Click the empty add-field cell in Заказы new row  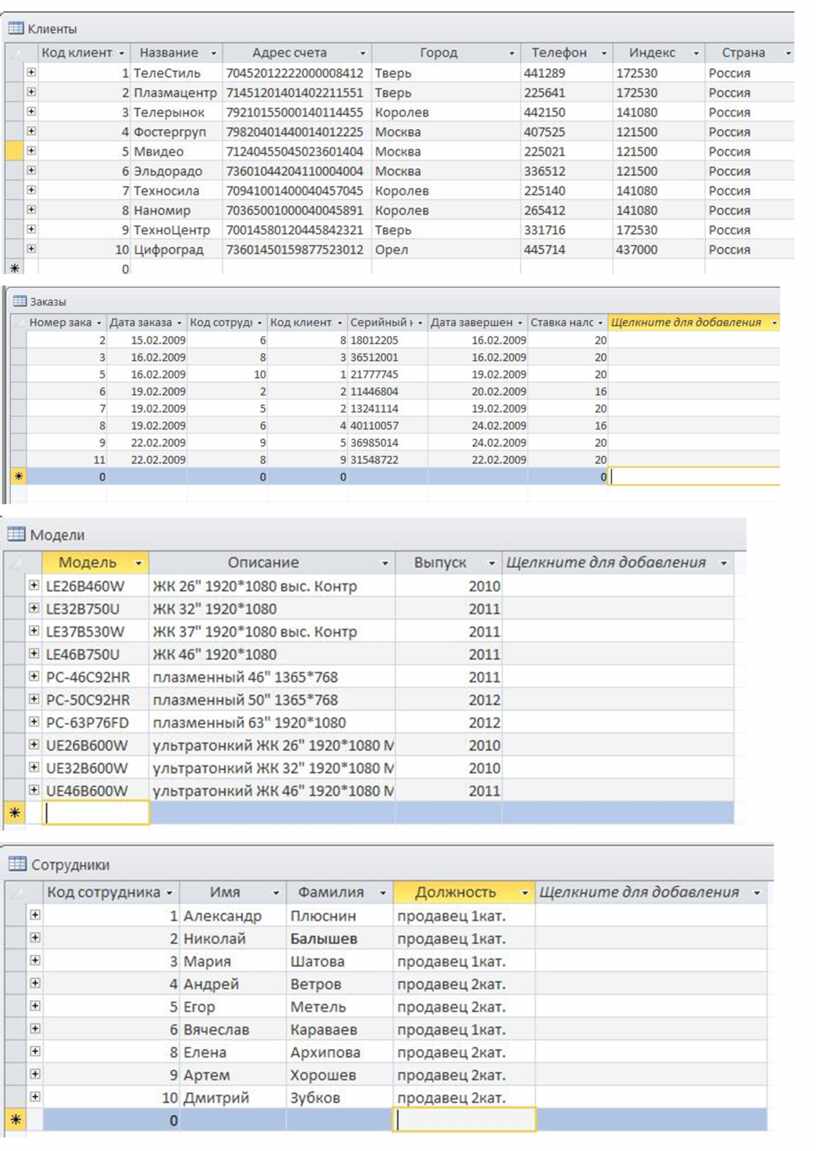tap(694, 476)
